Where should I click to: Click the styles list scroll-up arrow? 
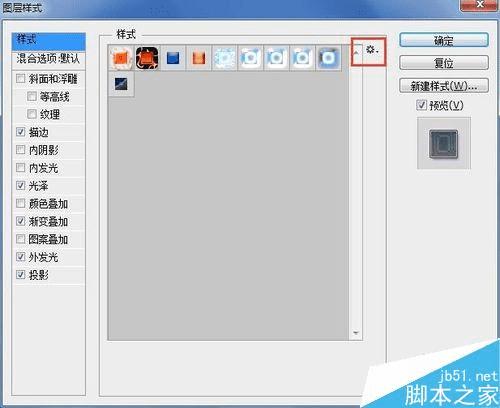(356, 53)
